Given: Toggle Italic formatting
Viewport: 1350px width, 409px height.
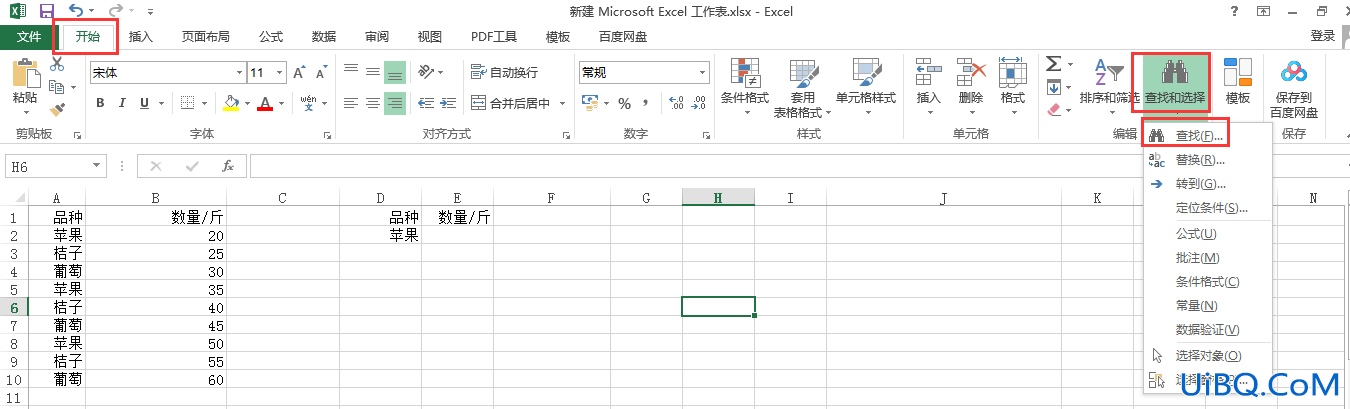Looking at the screenshot, I should pos(123,103).
